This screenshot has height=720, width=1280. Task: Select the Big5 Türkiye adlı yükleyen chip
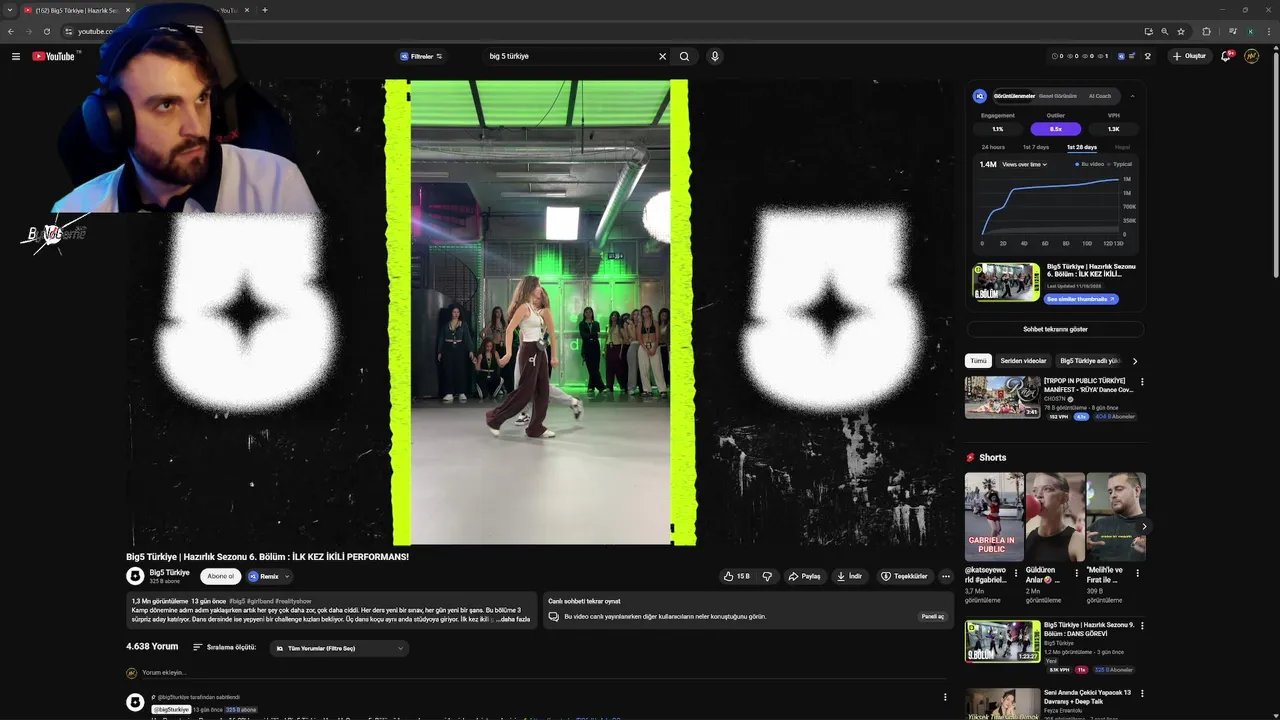[x=1090, y=361]
